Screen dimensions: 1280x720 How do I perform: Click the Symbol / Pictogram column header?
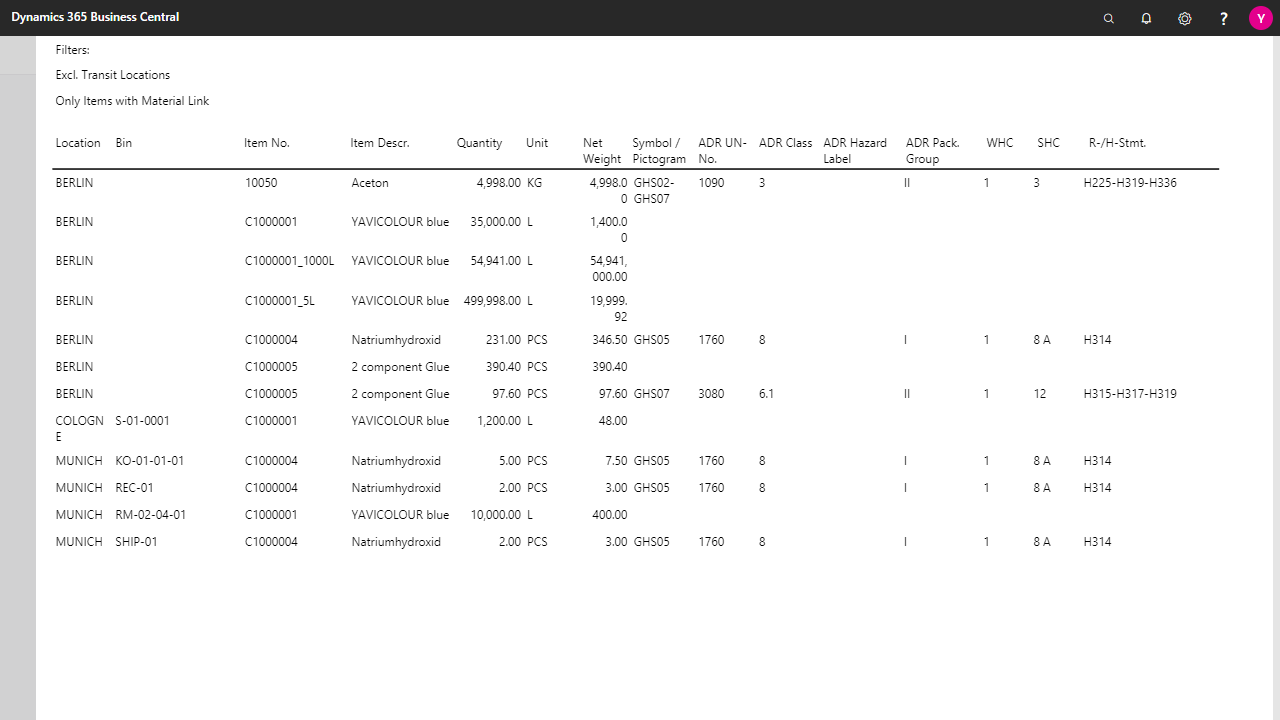[659, 151]
